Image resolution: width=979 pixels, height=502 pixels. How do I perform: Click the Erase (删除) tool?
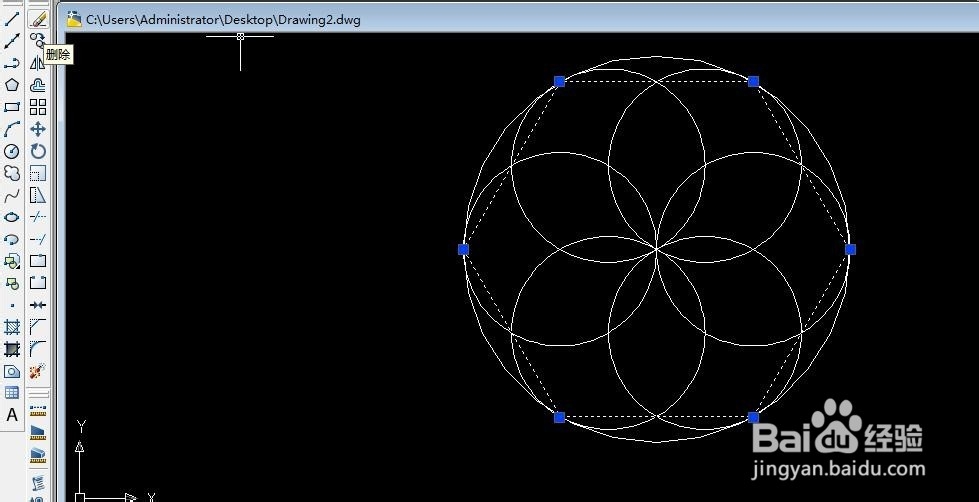pos(38,19)
